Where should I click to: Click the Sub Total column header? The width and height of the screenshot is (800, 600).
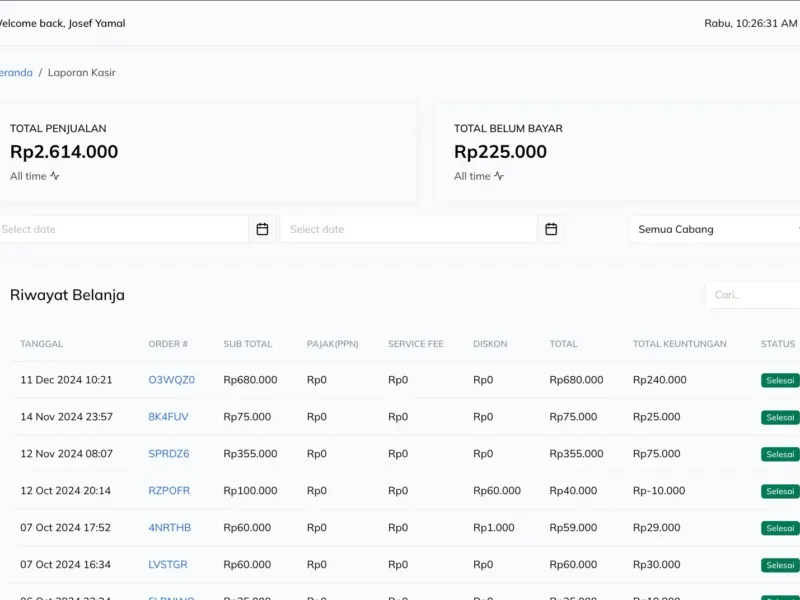(247, 344)
